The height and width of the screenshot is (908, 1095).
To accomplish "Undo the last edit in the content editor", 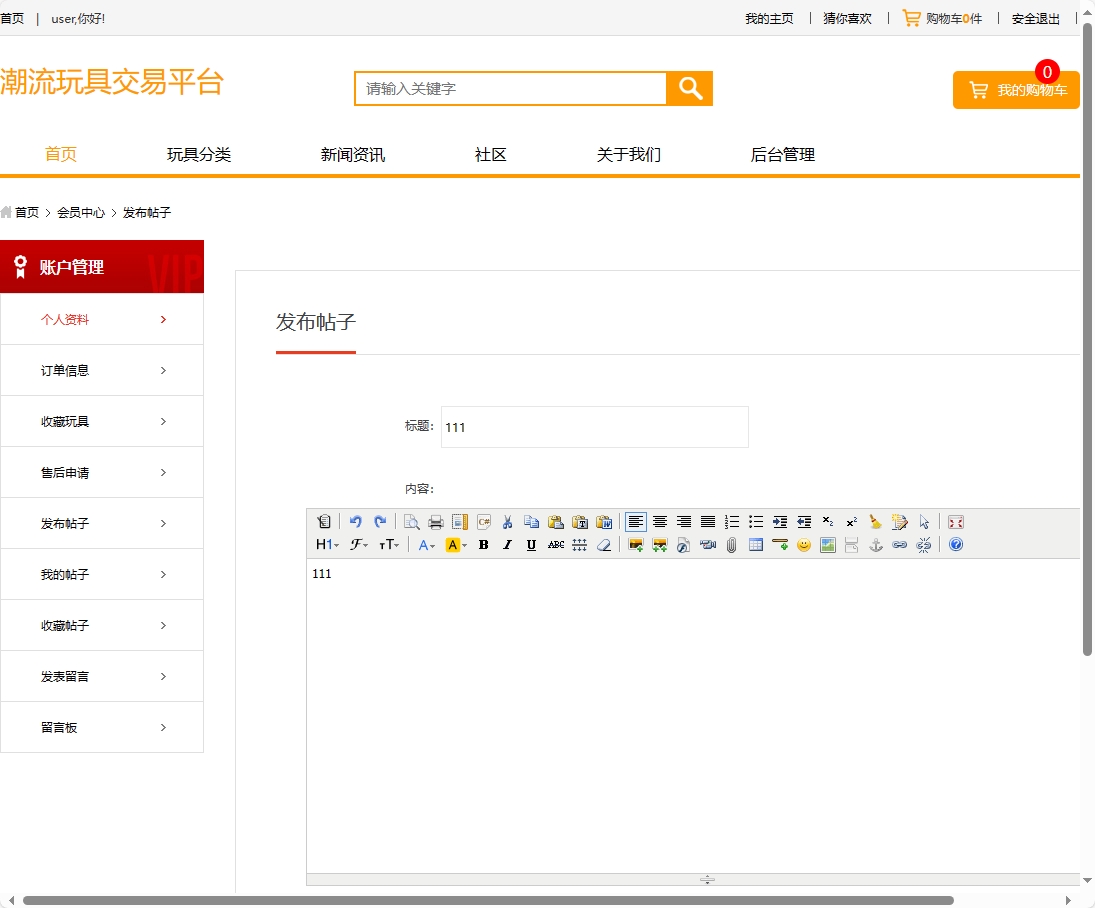I will point(356,521).
